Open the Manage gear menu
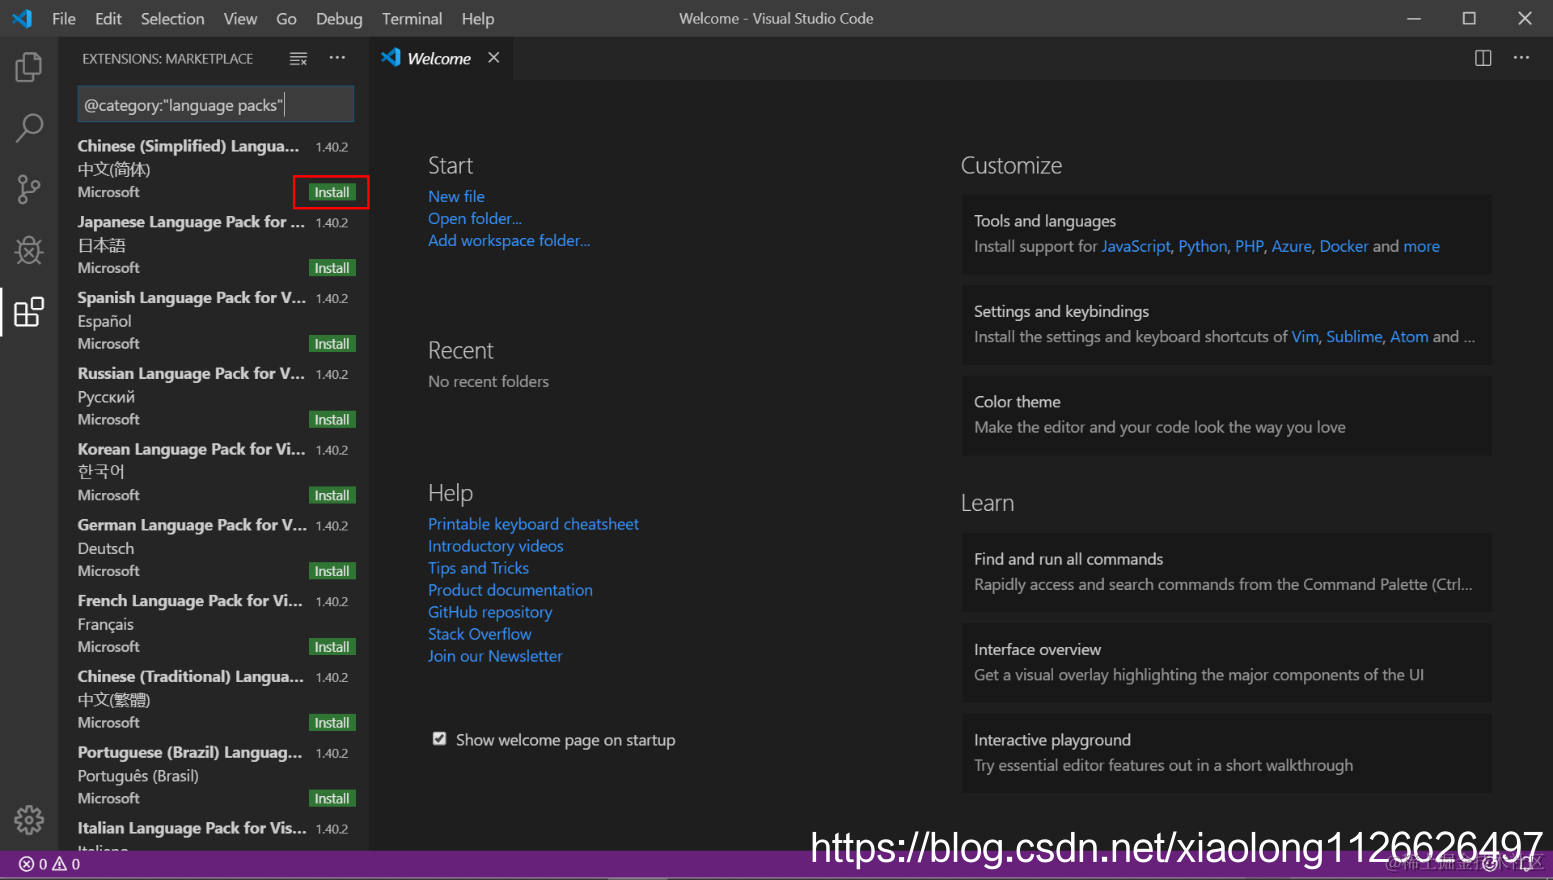Viewport: 1553px width, 880px height. click(x=29, y=820)
